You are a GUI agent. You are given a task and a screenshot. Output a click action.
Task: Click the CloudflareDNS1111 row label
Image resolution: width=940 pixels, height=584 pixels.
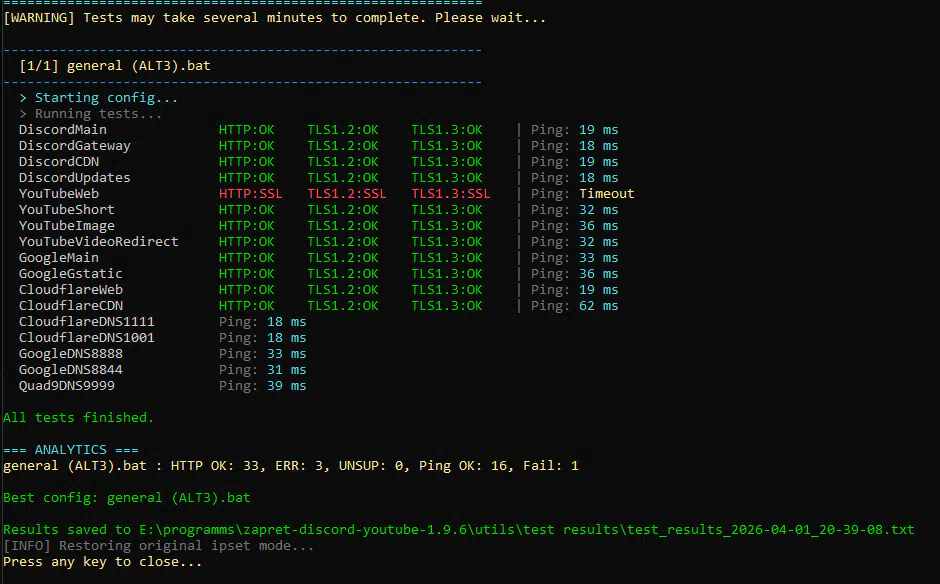point(86,322)
